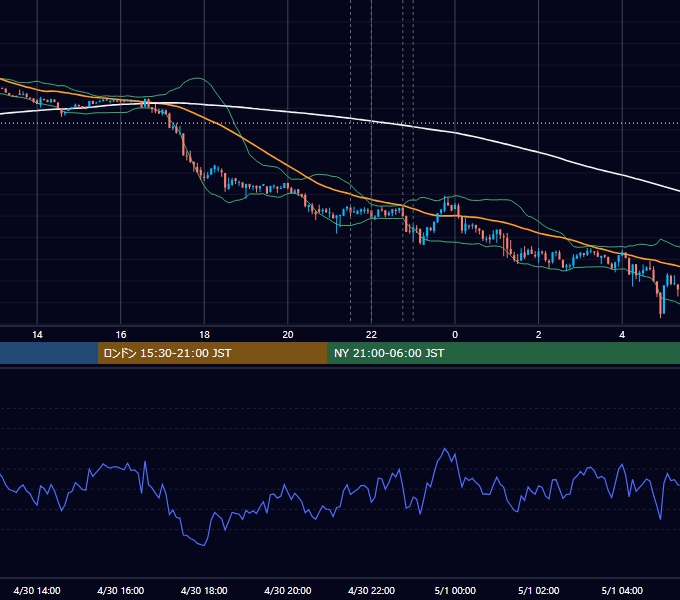Click hour label 22 on price chart axis

(371, 335)
